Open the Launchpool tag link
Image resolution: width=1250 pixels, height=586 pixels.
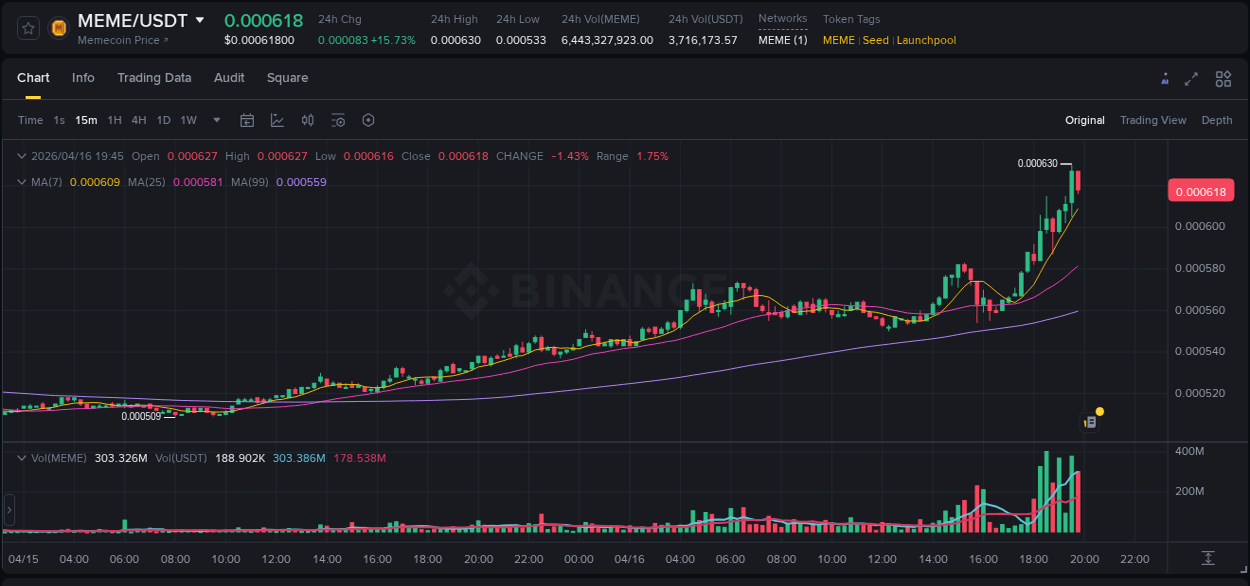click(x=925, y=40)
